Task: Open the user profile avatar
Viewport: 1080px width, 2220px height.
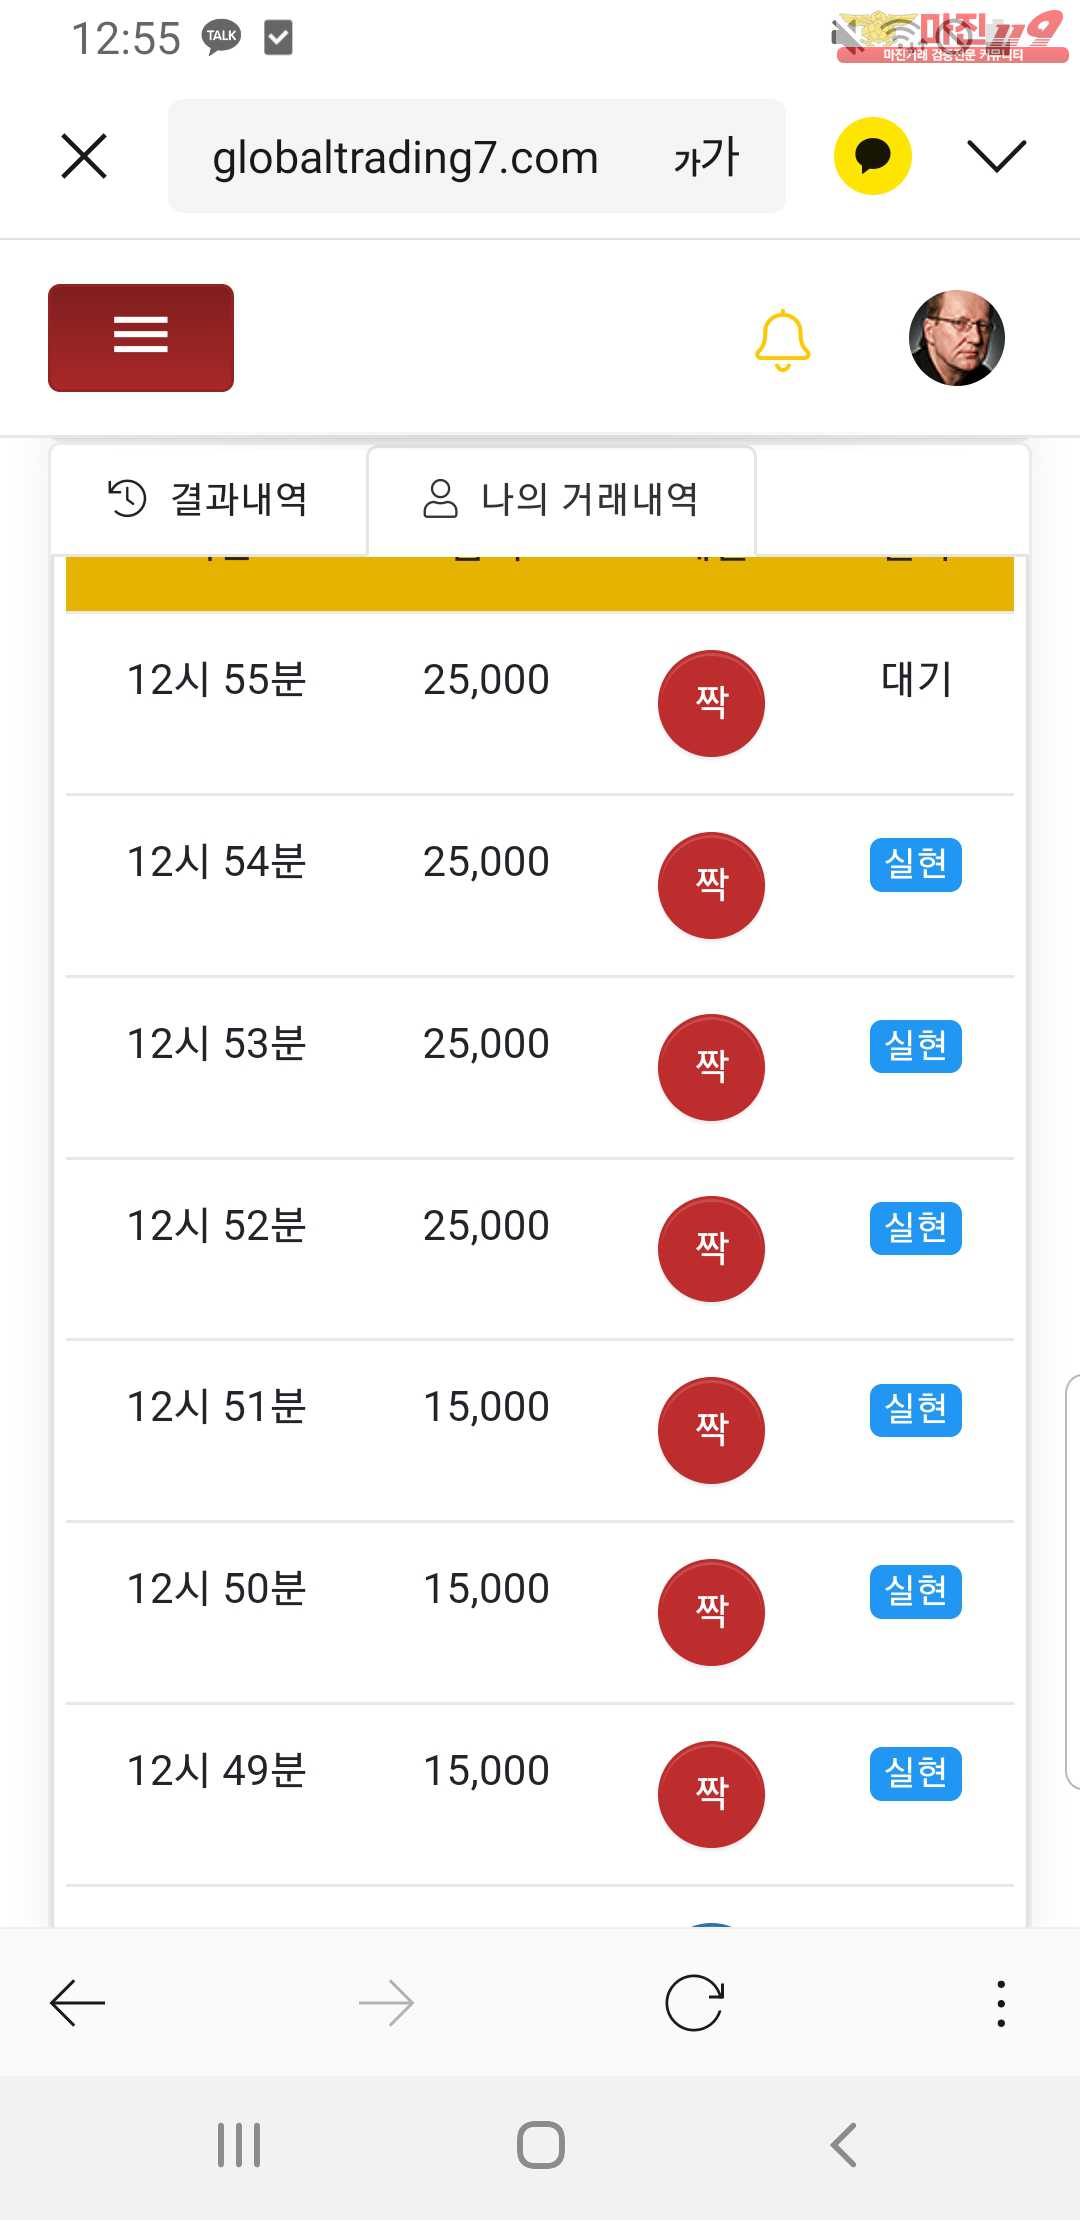Action: coord(956,338)
